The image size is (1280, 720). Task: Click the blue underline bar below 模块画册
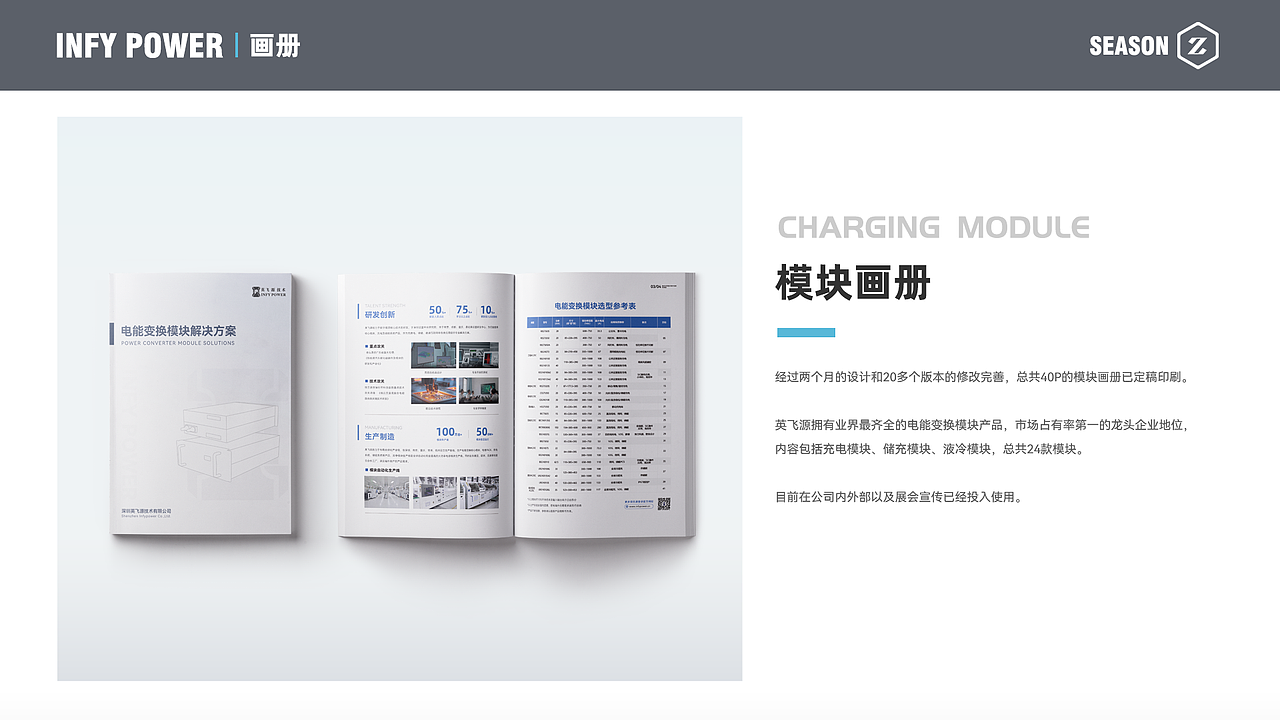(x=805, y=332)
